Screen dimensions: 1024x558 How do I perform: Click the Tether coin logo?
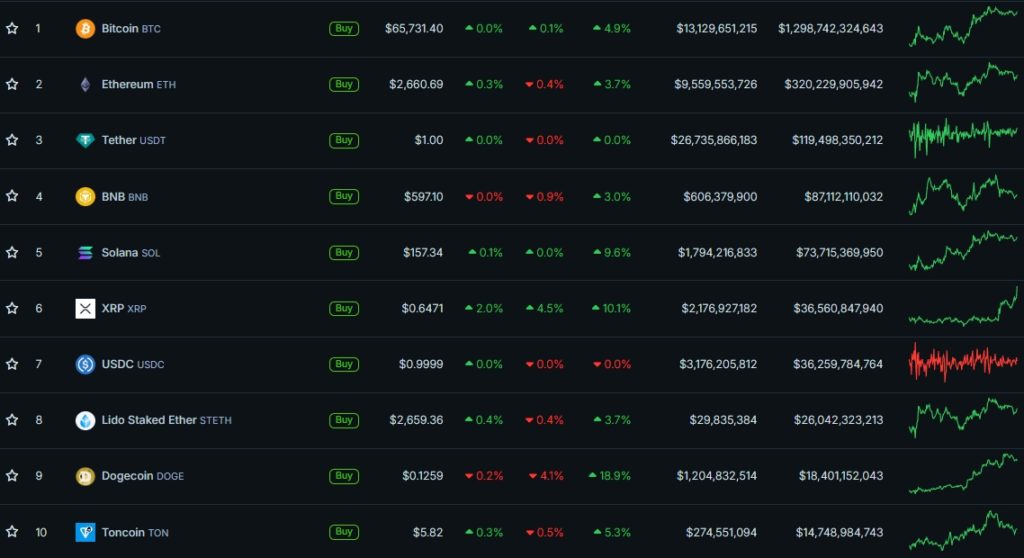click(85, 140)
